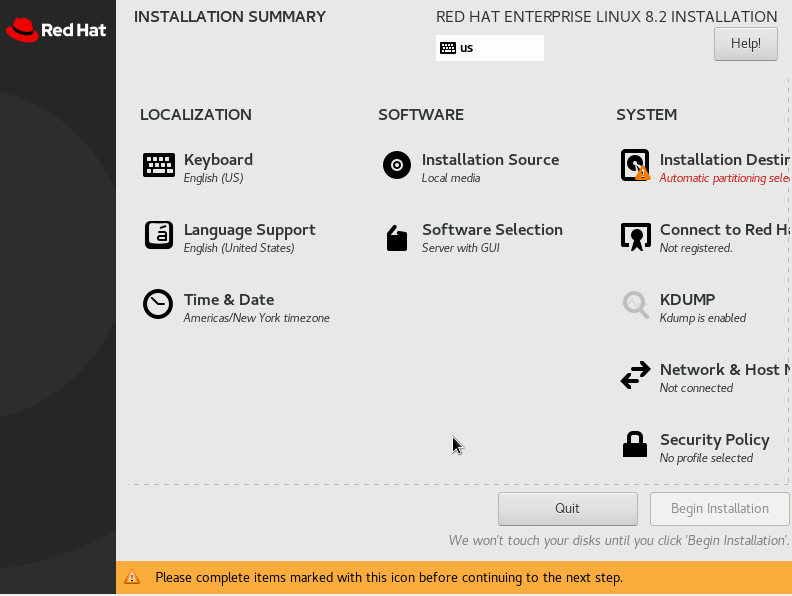Open the Time & Date settings label
This screenshot has height=596, width=792.
(x=229, y=300)
